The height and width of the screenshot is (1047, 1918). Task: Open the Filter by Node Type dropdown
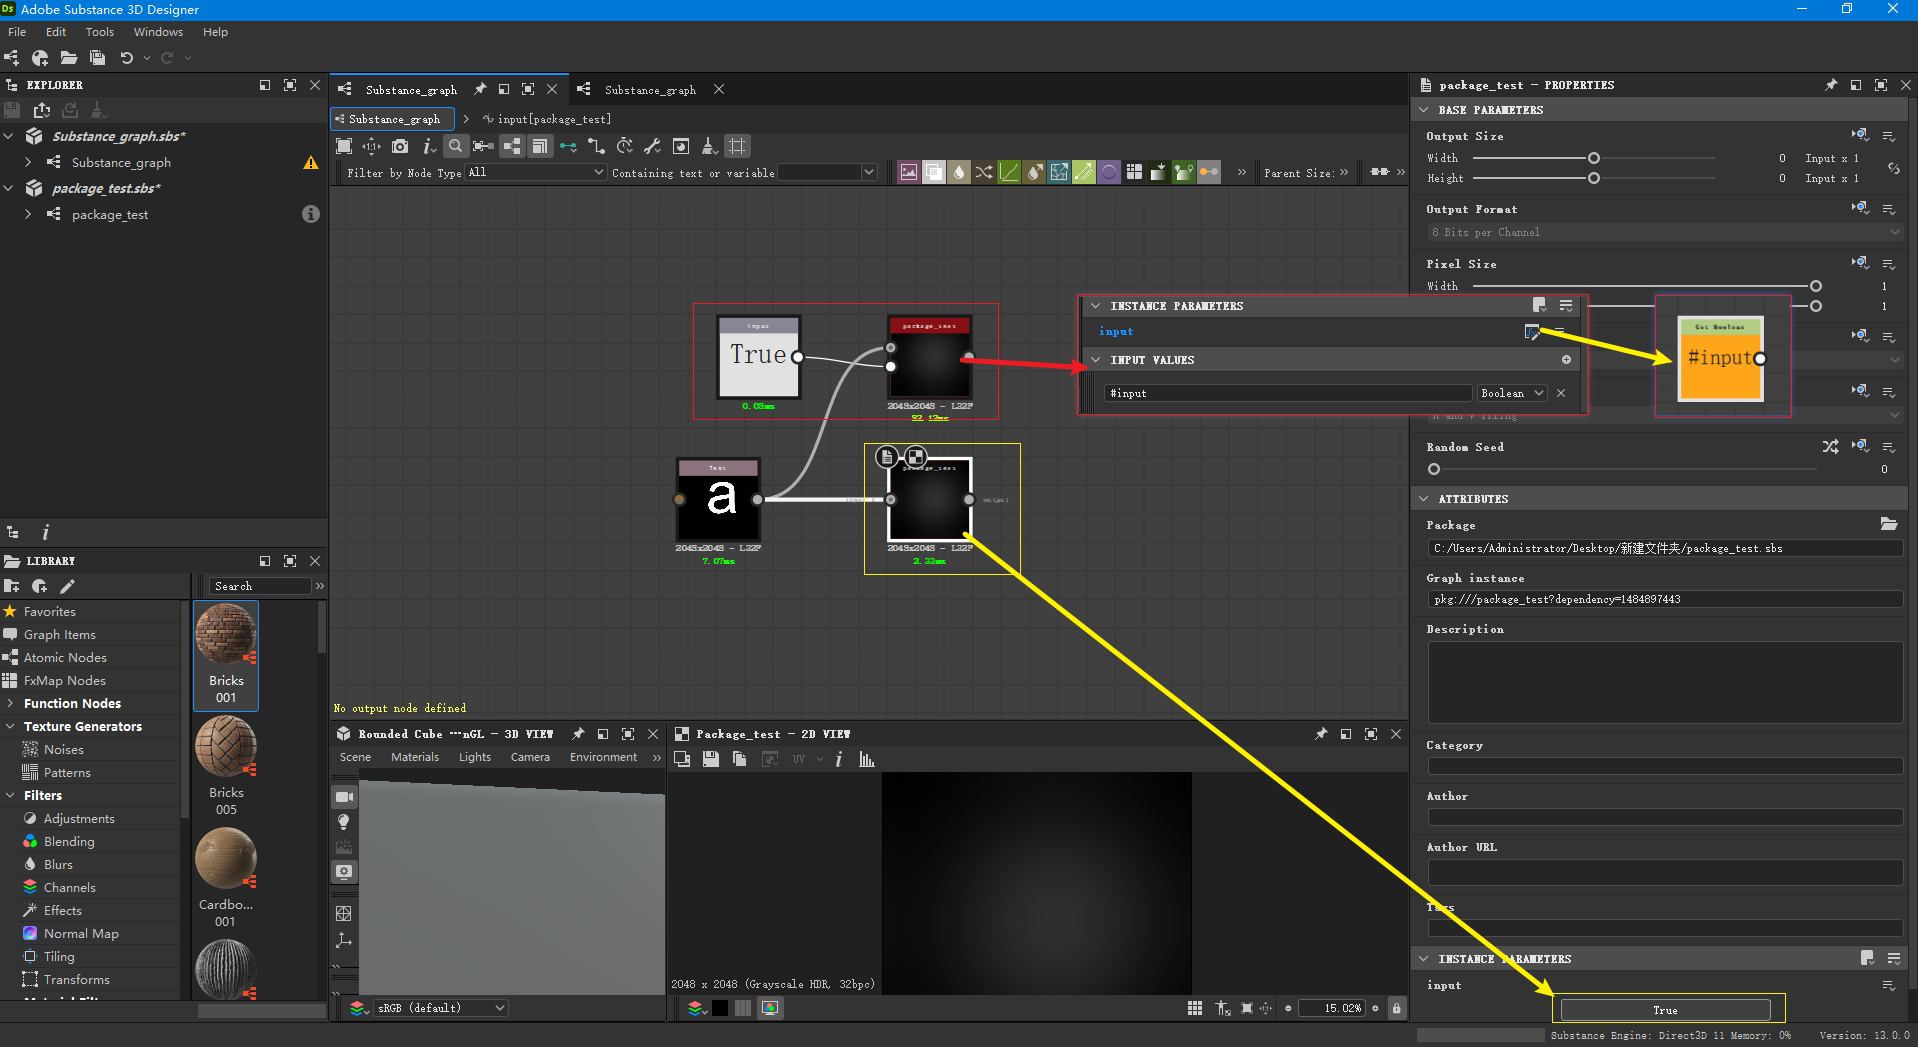536,172
